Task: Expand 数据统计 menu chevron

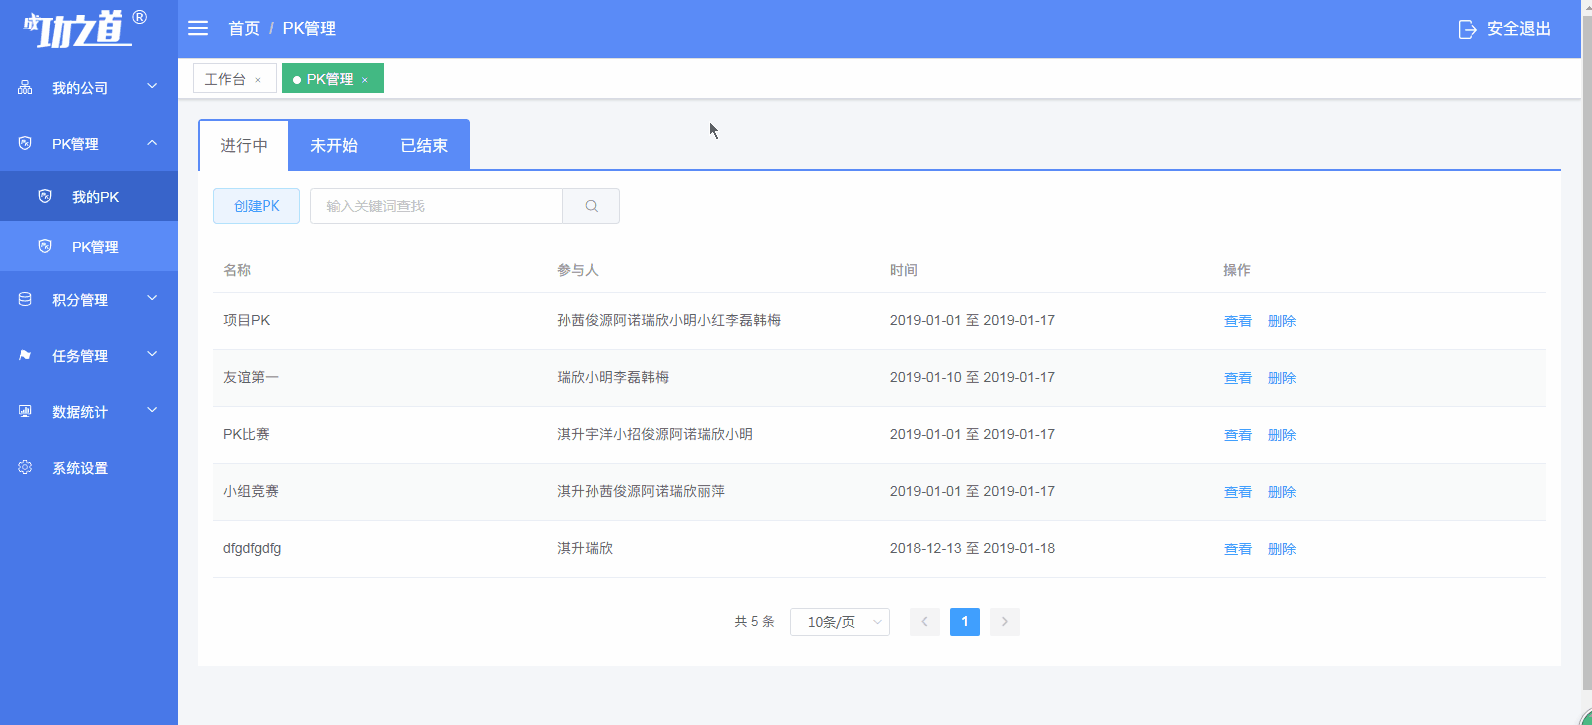Action: (x=152, y=411)
